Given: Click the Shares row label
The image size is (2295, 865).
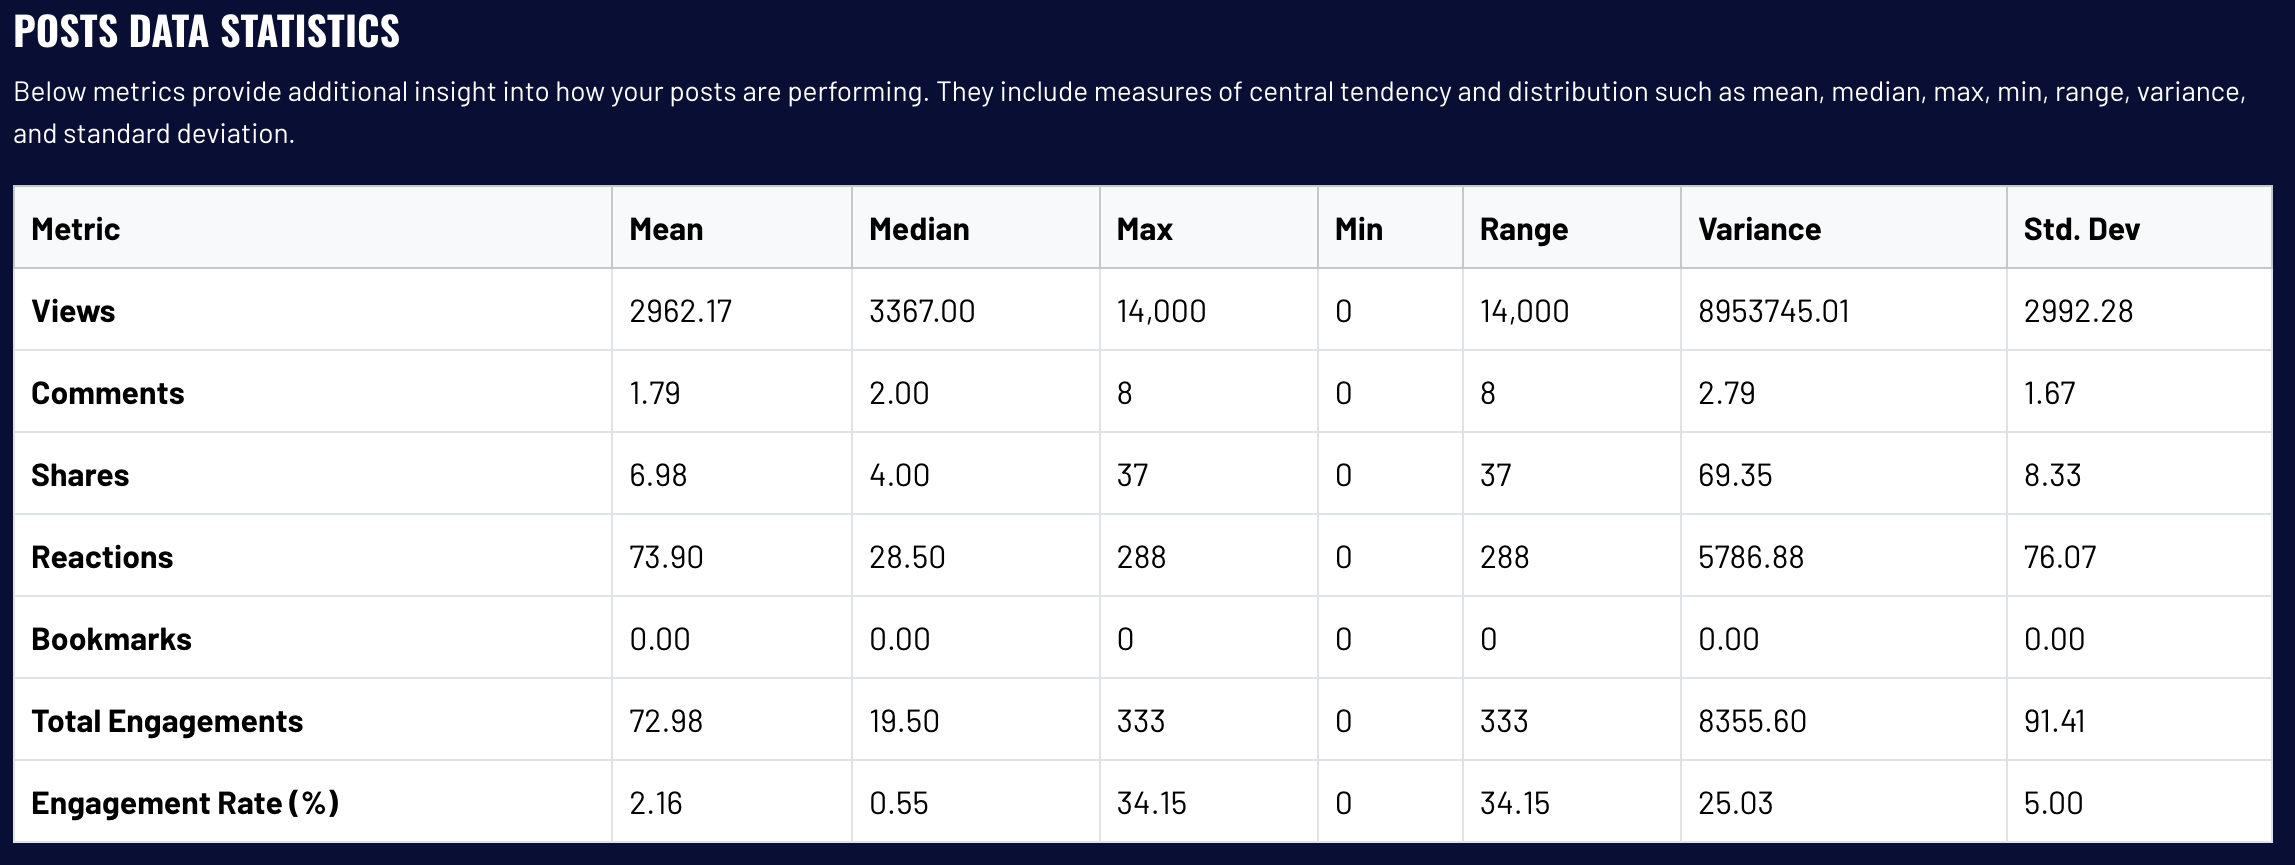Looking at the screenshot, I should [x=80, y=475].
